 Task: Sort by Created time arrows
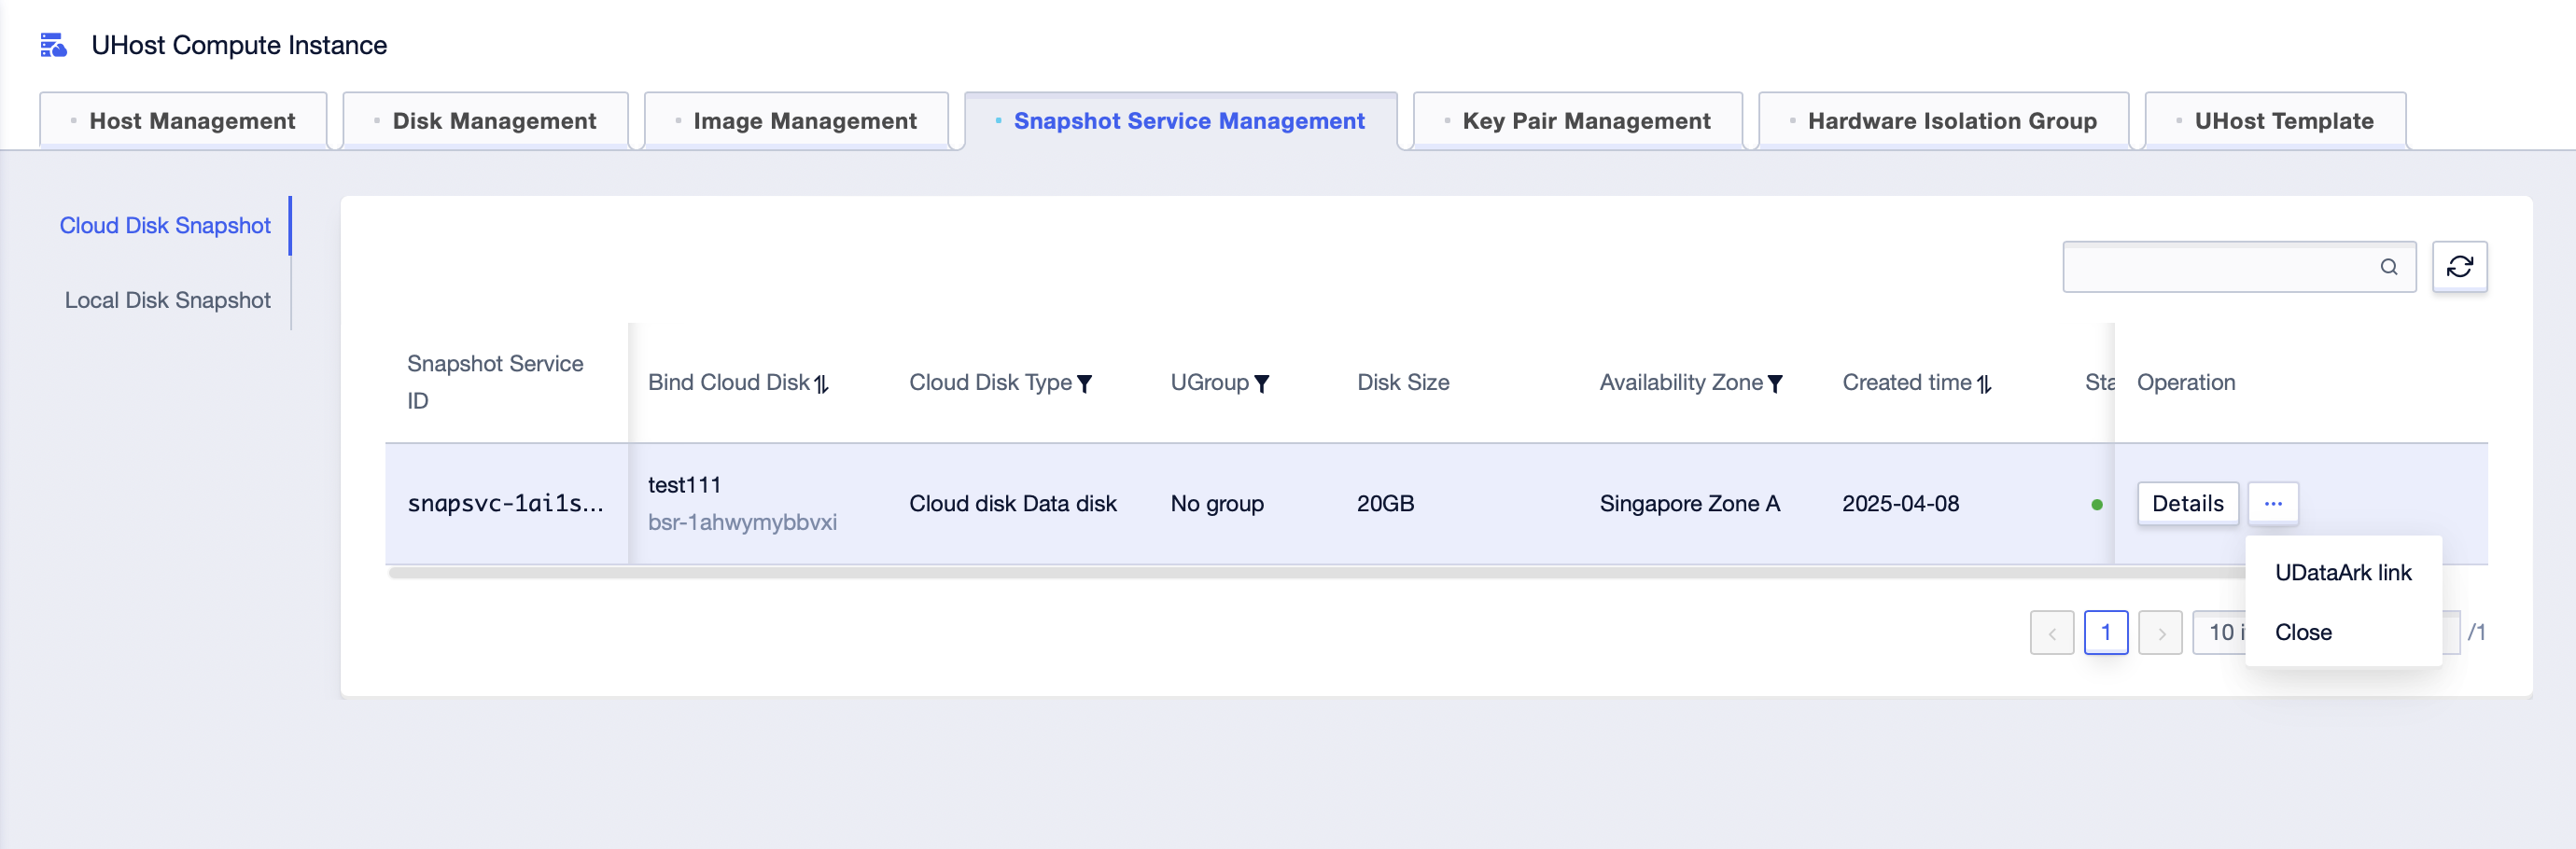click(x=1984, y=384)
